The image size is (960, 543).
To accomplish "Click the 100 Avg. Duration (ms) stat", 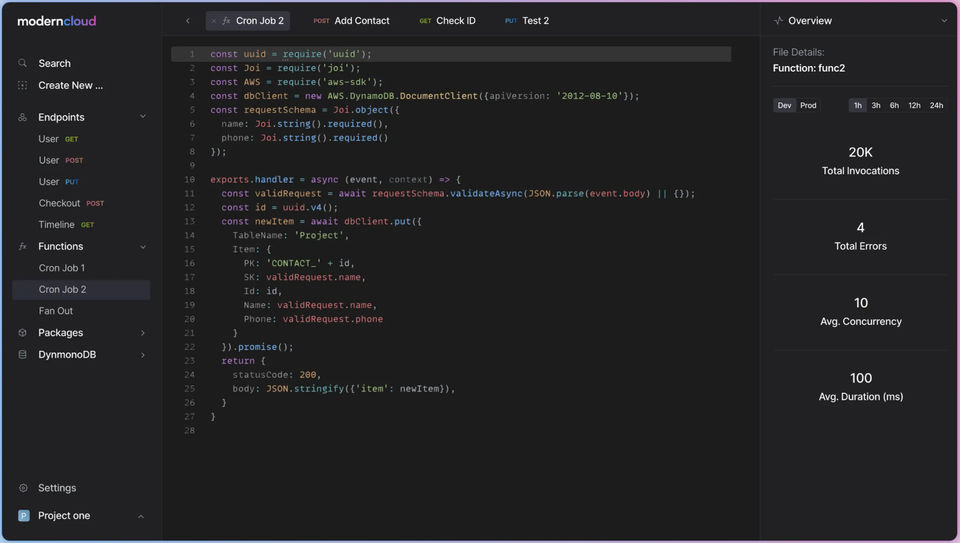I will coord(860,387).
